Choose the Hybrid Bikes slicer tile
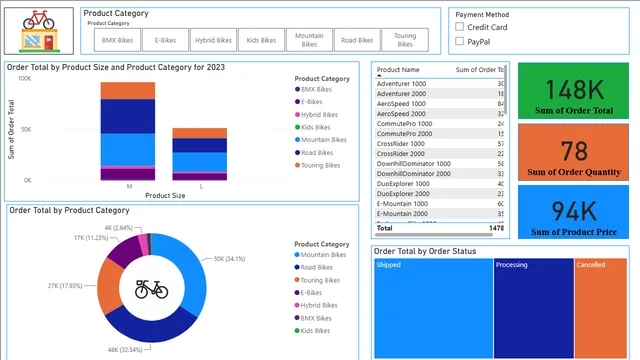The width and height of the screenshot is (640, 360). [x=213, y=40]
